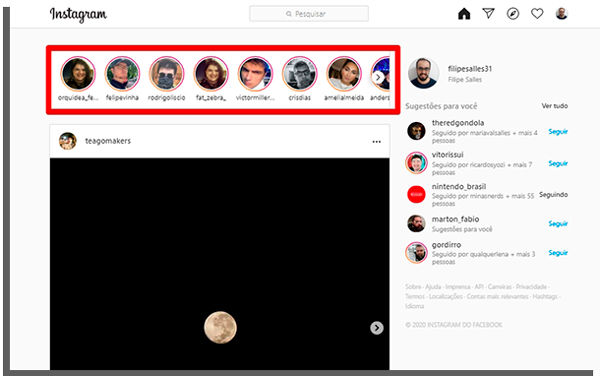Open theredgondola username
The width and height of the screenshot is (600, 376).
tap(458, 123)
